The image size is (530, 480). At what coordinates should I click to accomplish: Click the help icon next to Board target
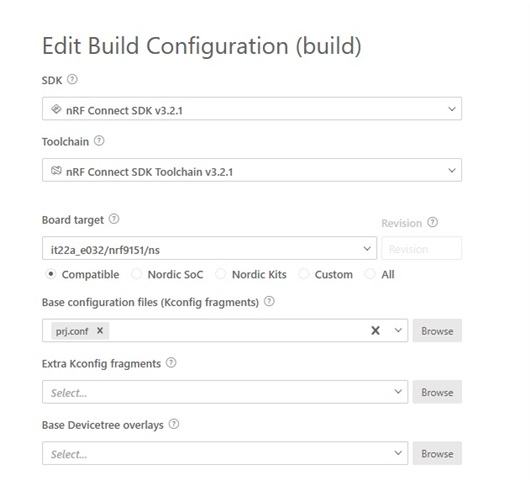pos(114,219)
